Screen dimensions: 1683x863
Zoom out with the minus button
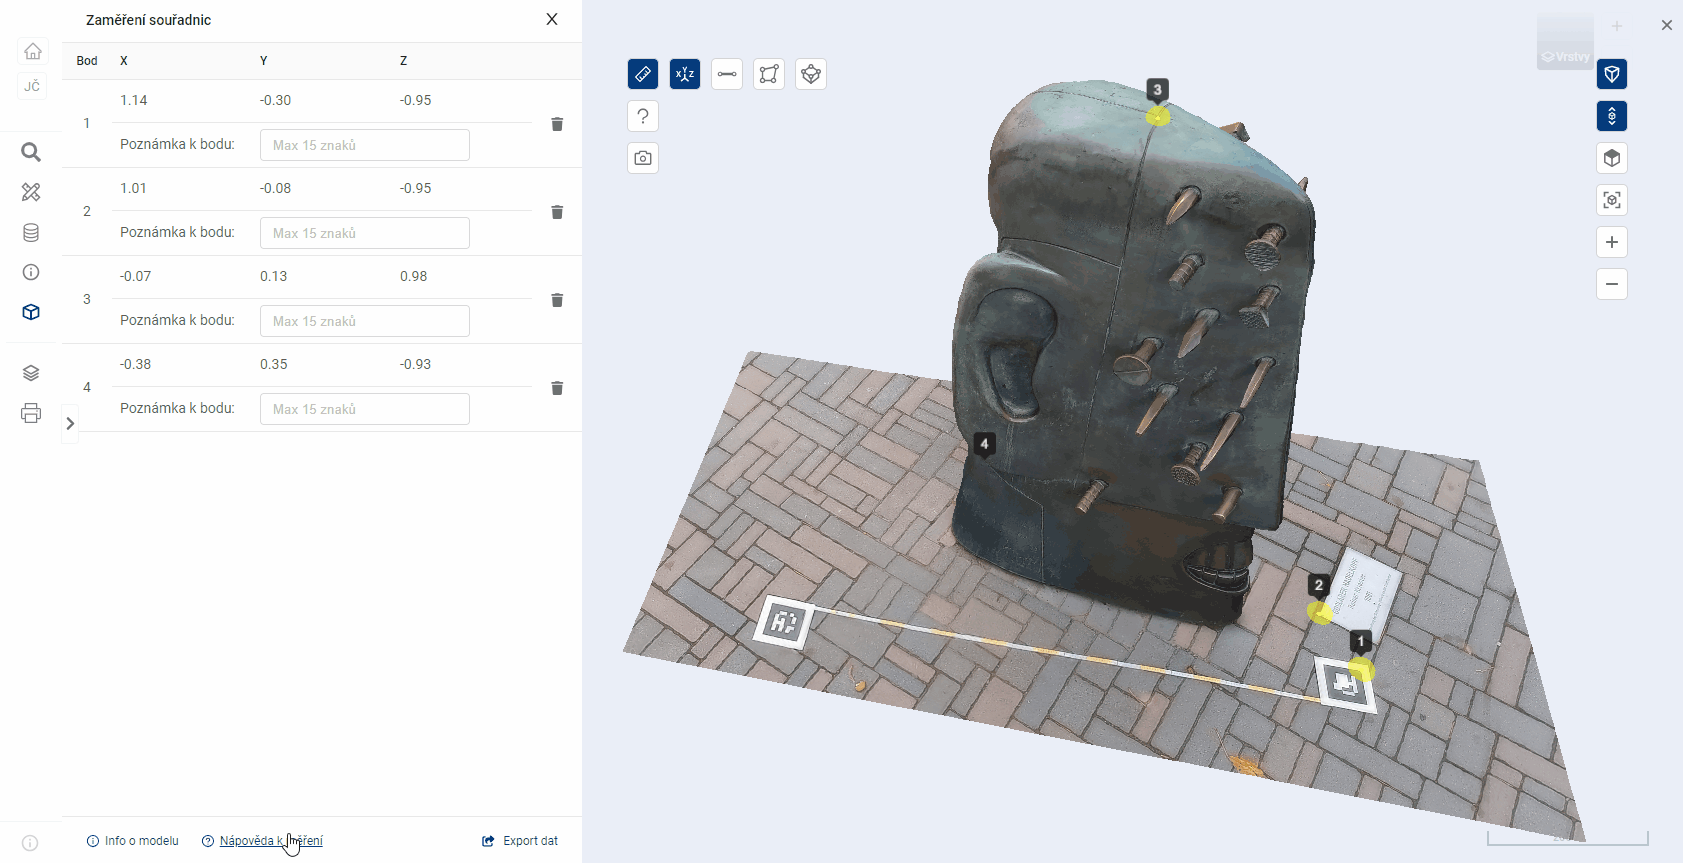click(1612, 284)
